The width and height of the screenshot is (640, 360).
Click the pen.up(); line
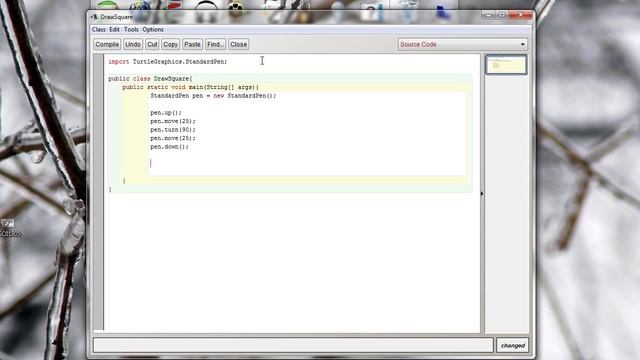pos(166,113)
